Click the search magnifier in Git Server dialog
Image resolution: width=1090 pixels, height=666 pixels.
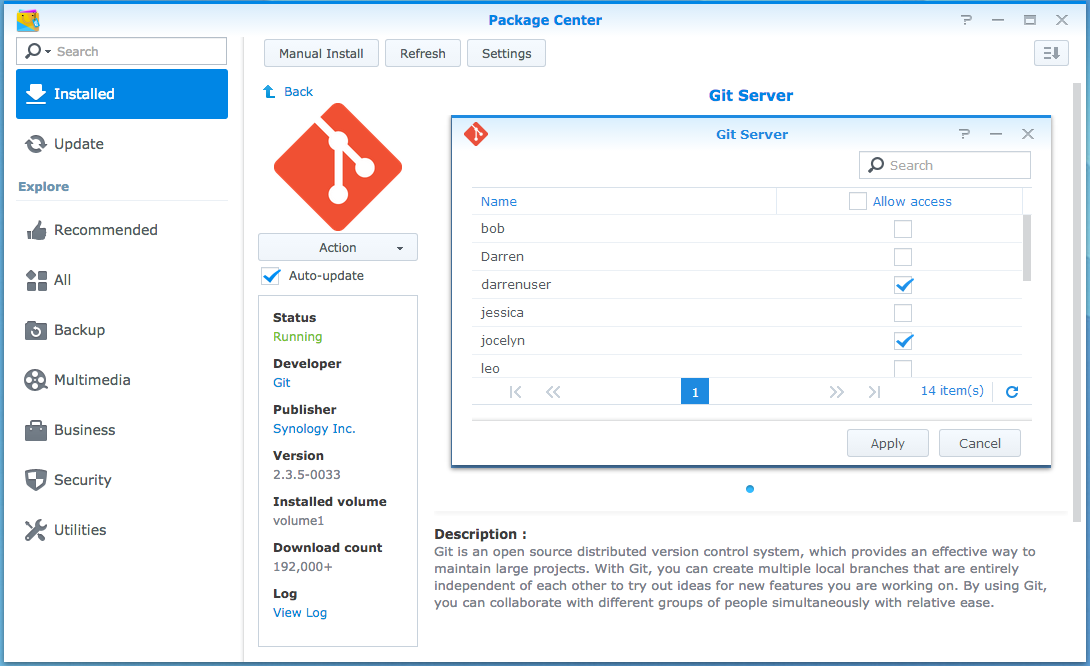pos(877,165)
